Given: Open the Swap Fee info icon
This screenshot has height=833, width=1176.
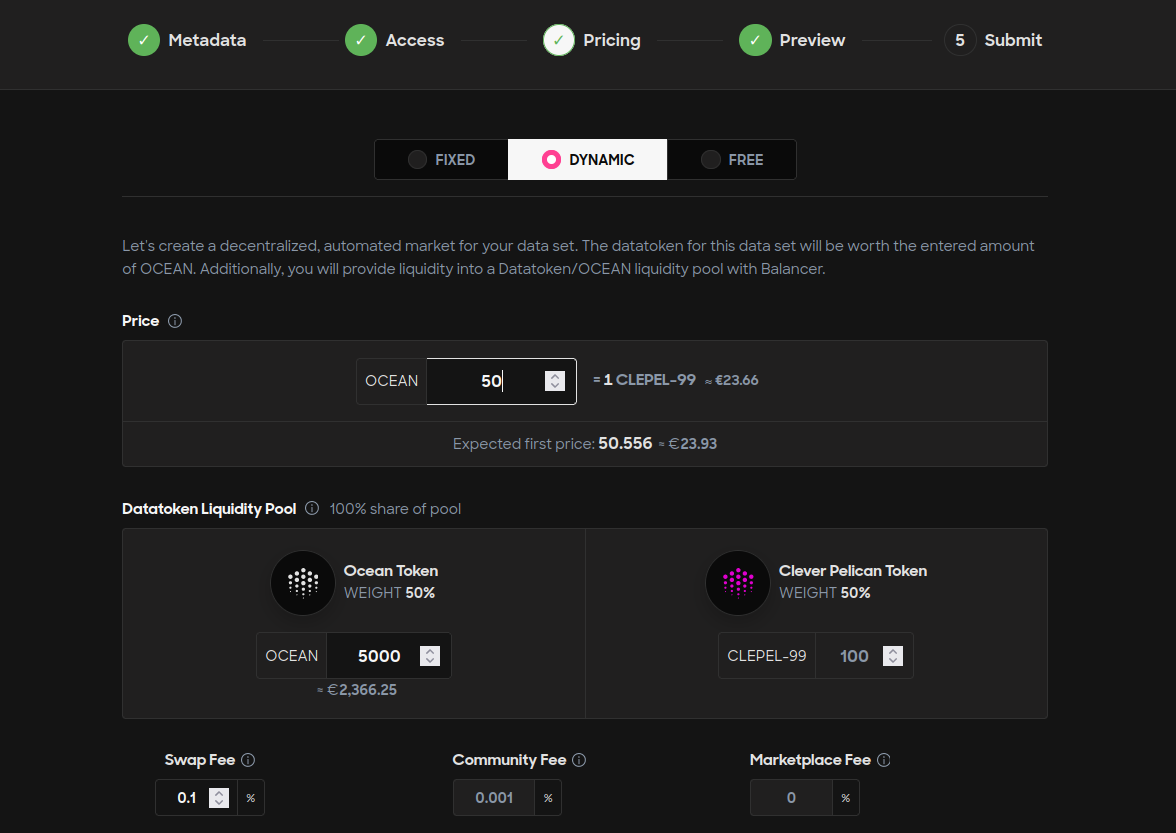Looking at the screenshot, I should coord(248,760).
